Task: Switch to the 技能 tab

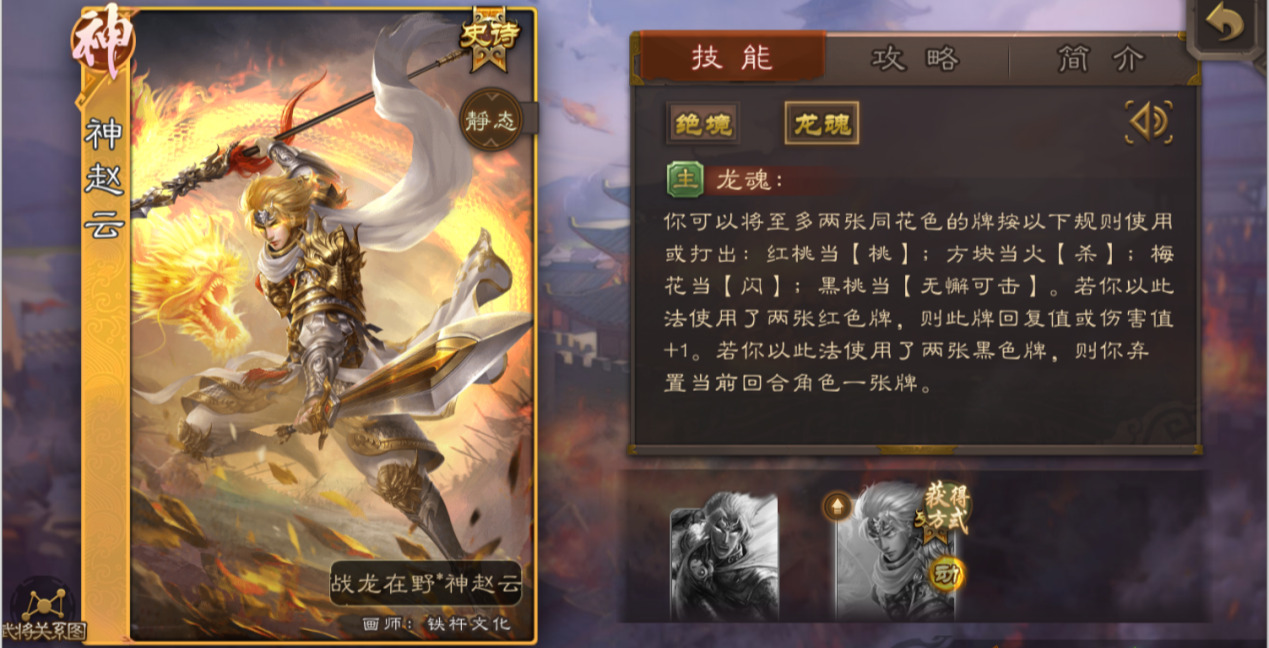Action: coord(733,58)
